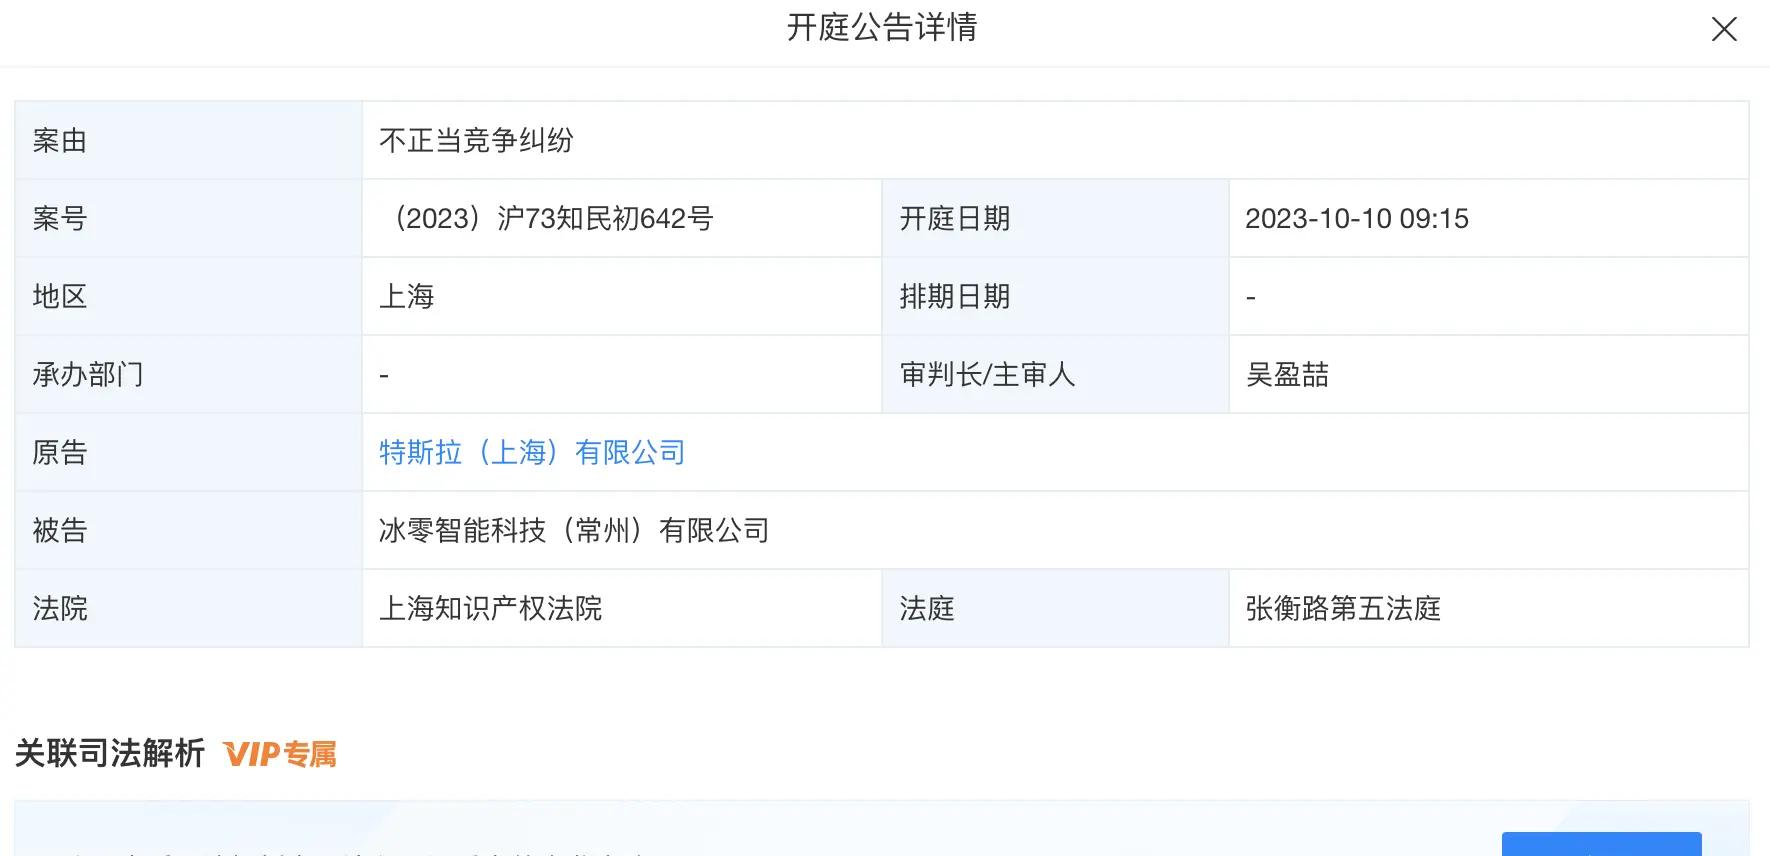
Task: Click the defendant 冰零智能科技（常州）有限公司
Action: 574,530
